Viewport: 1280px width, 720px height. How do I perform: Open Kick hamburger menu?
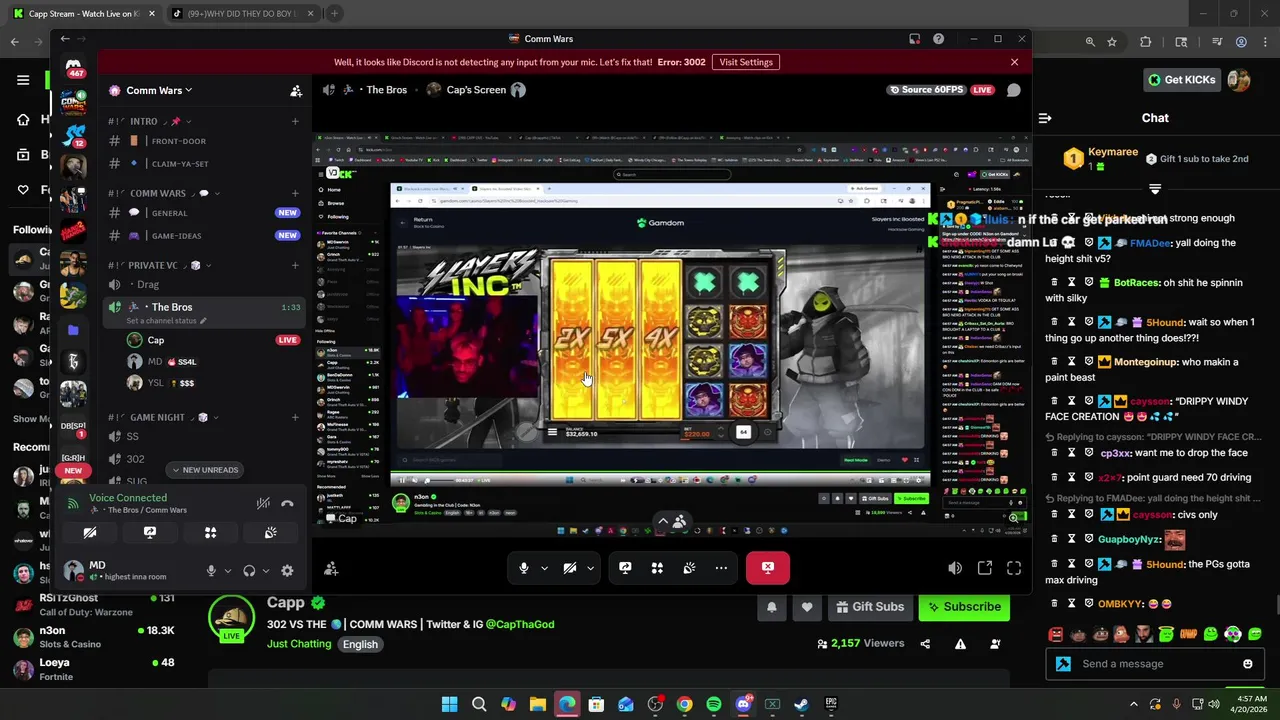(23, 80)
